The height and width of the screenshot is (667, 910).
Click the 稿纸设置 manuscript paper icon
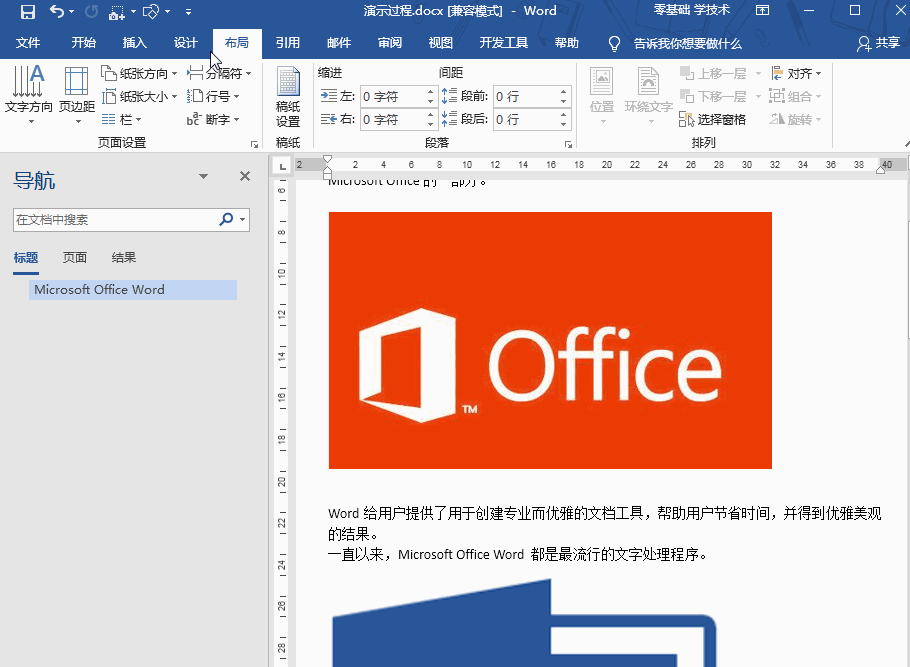[288, 97]
